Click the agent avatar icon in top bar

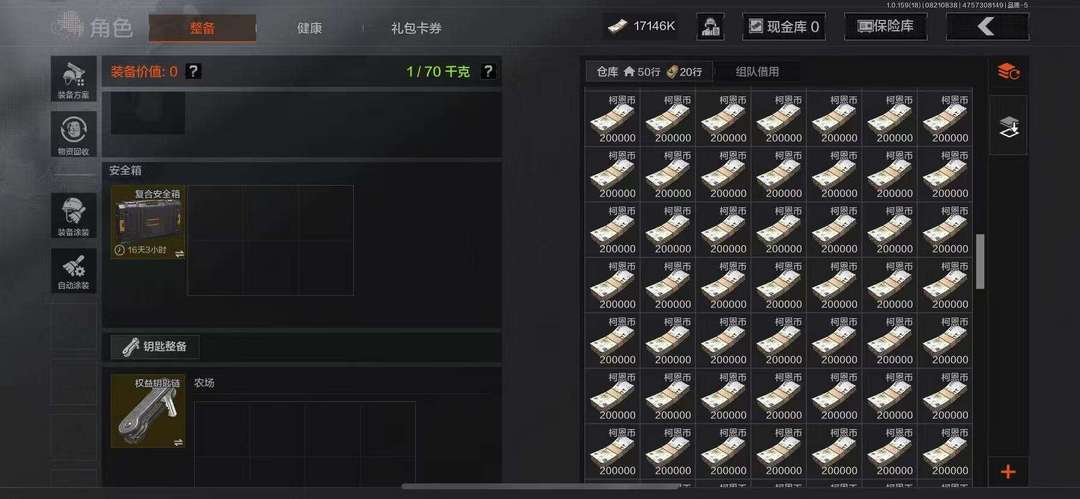[710, 27]
